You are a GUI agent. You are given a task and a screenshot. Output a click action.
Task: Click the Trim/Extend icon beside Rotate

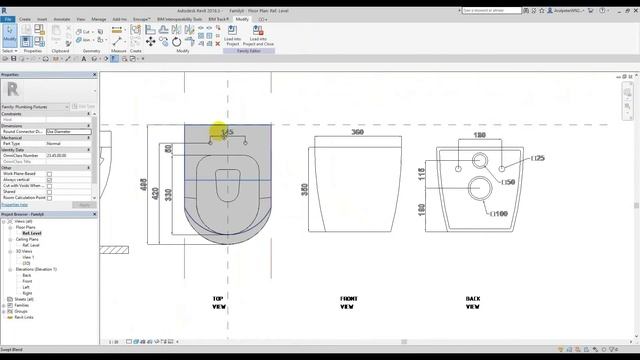(189, 41)
